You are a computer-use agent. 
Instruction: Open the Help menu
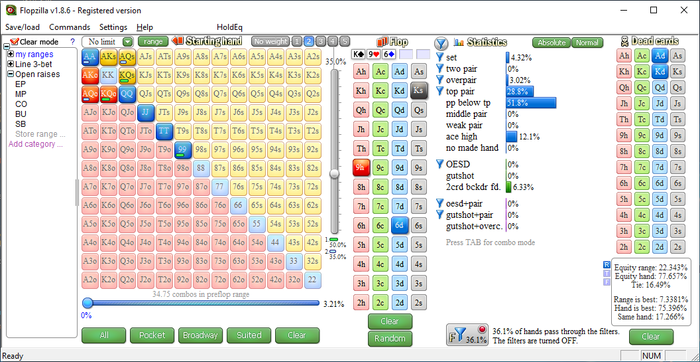point(145,27)
